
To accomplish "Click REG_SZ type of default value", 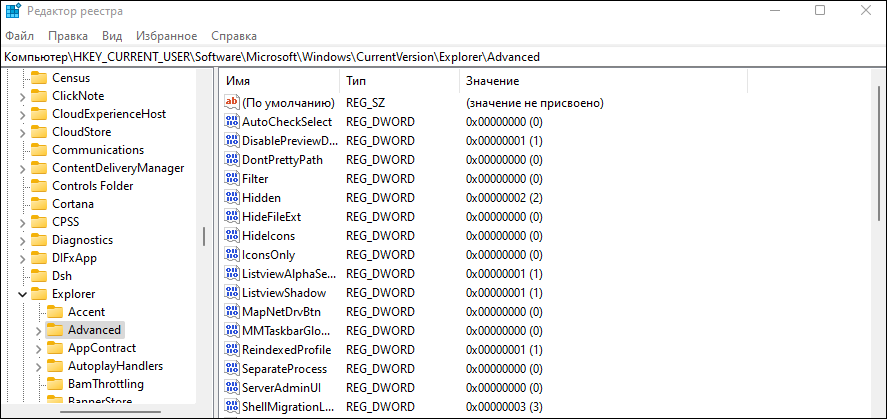I will [x=365, y=103].
